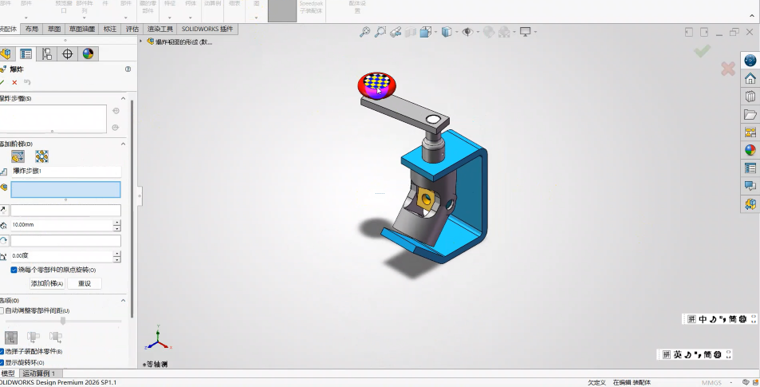This screenshot has width=760, height=387.
Task: Open the 运动算例 1 bottom tab
Action: click(x=39, y=373)
